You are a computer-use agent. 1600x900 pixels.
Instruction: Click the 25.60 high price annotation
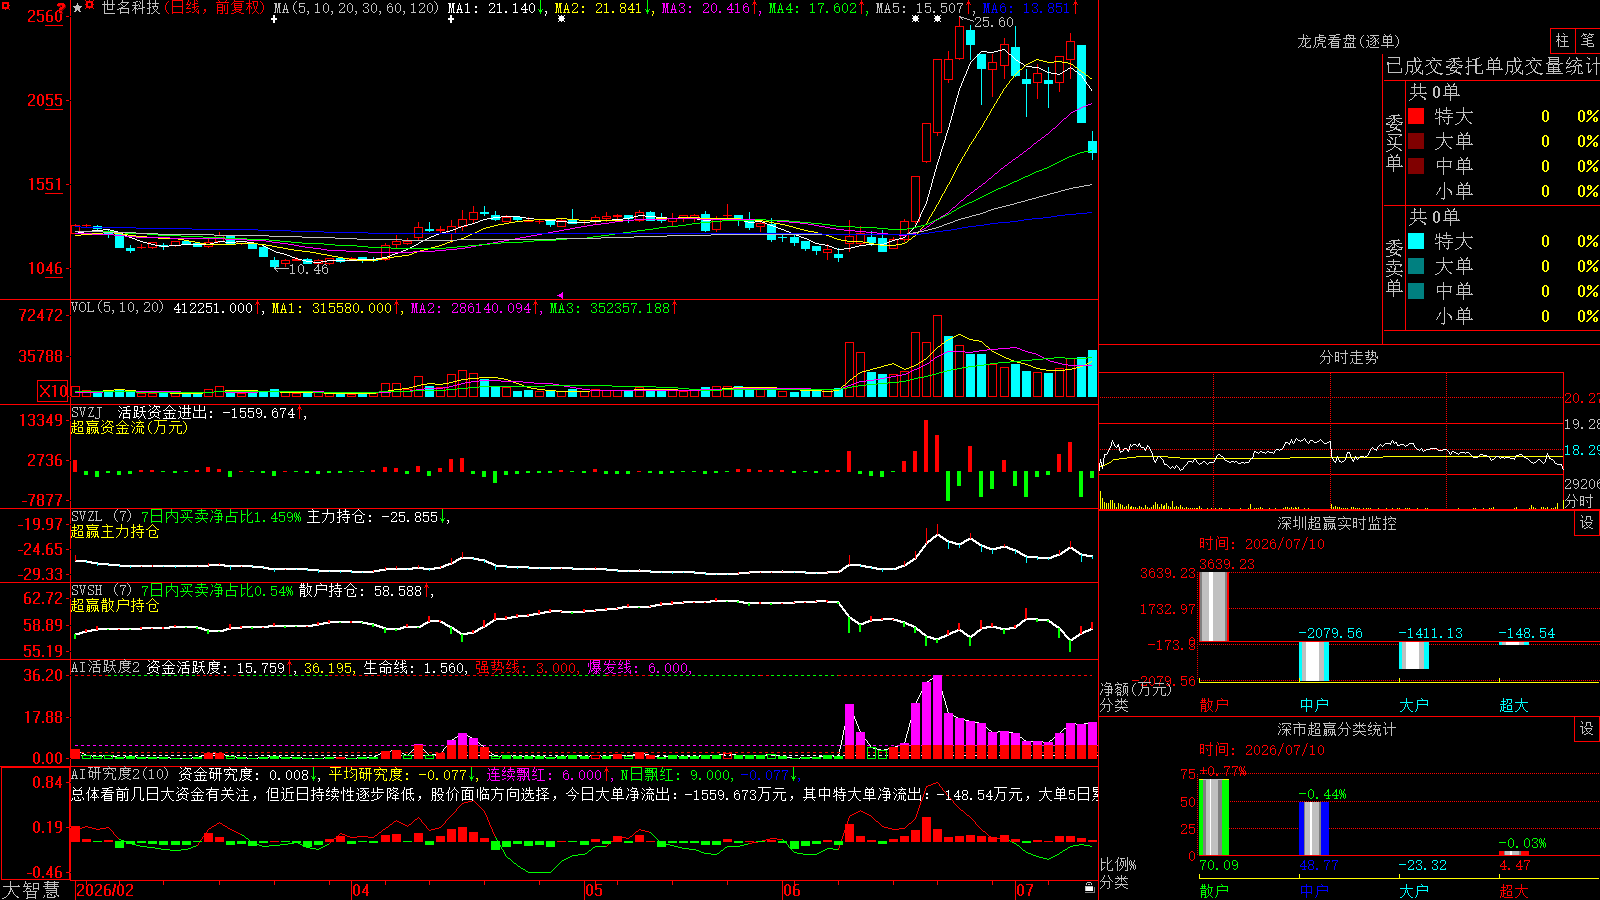(993, 22)
